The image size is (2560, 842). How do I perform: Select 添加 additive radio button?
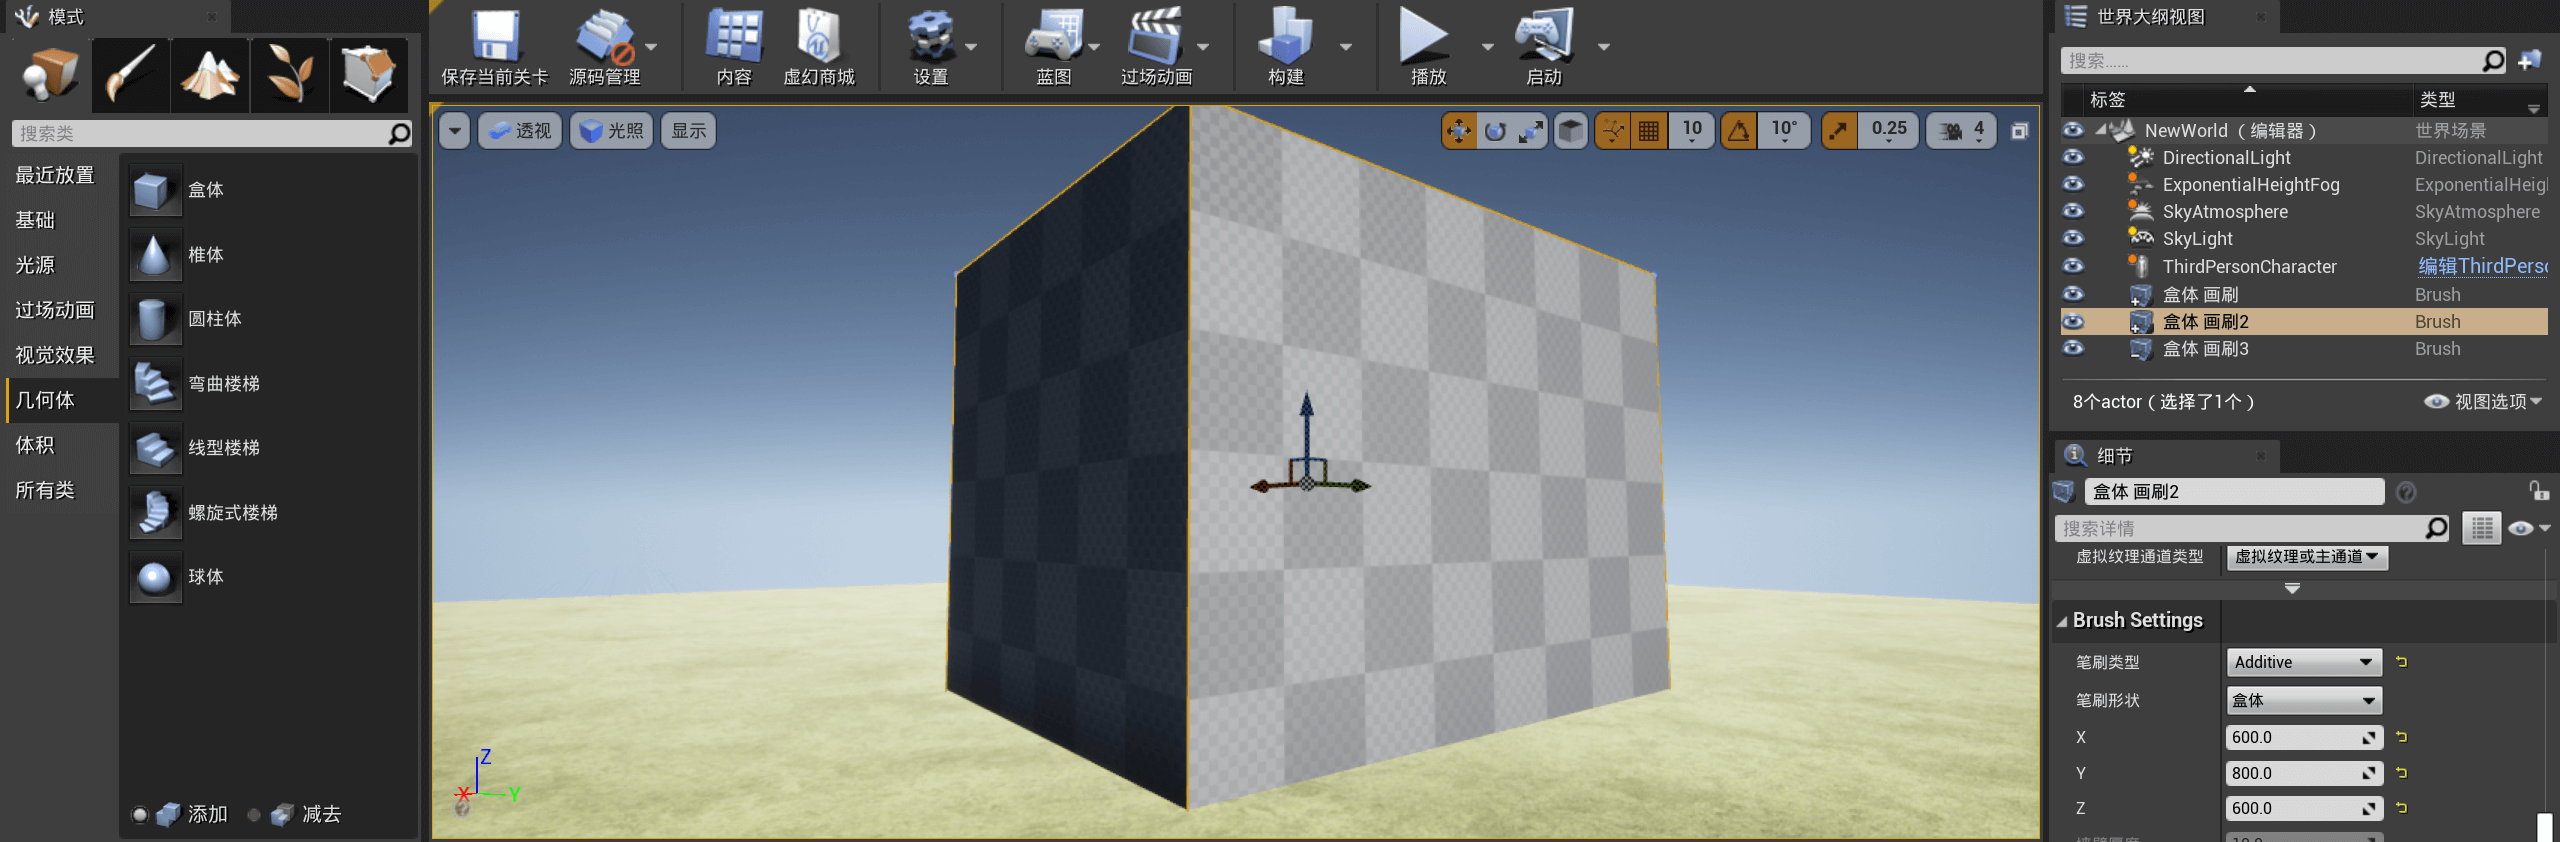coord(140,815)
